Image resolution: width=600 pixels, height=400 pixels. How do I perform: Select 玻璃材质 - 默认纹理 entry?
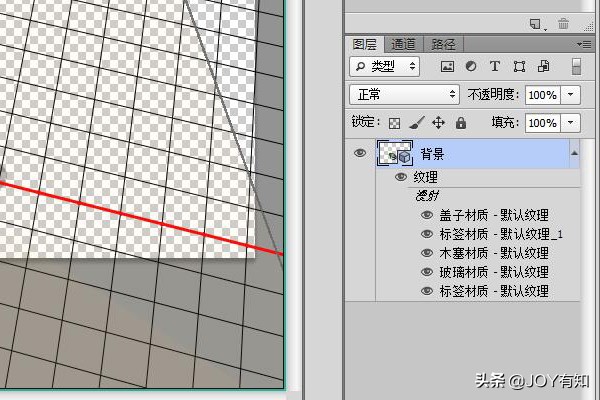(x=494, y=272)
